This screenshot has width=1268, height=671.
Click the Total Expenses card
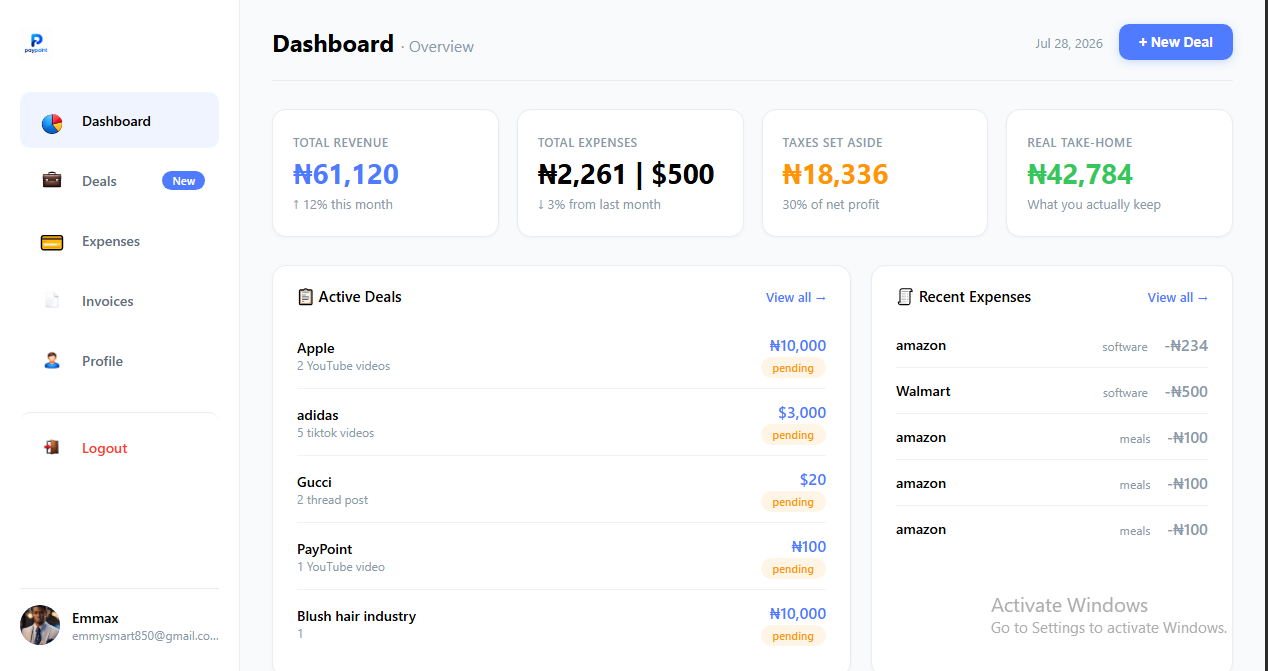click(630, 173)
